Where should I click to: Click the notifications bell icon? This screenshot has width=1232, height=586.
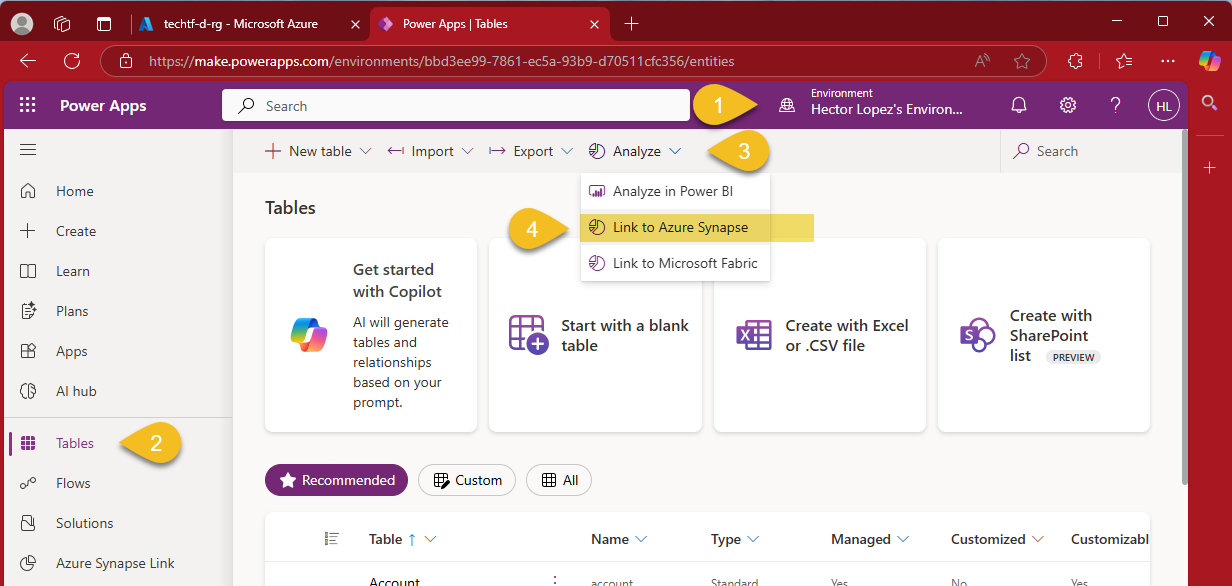coord(1019,106)
